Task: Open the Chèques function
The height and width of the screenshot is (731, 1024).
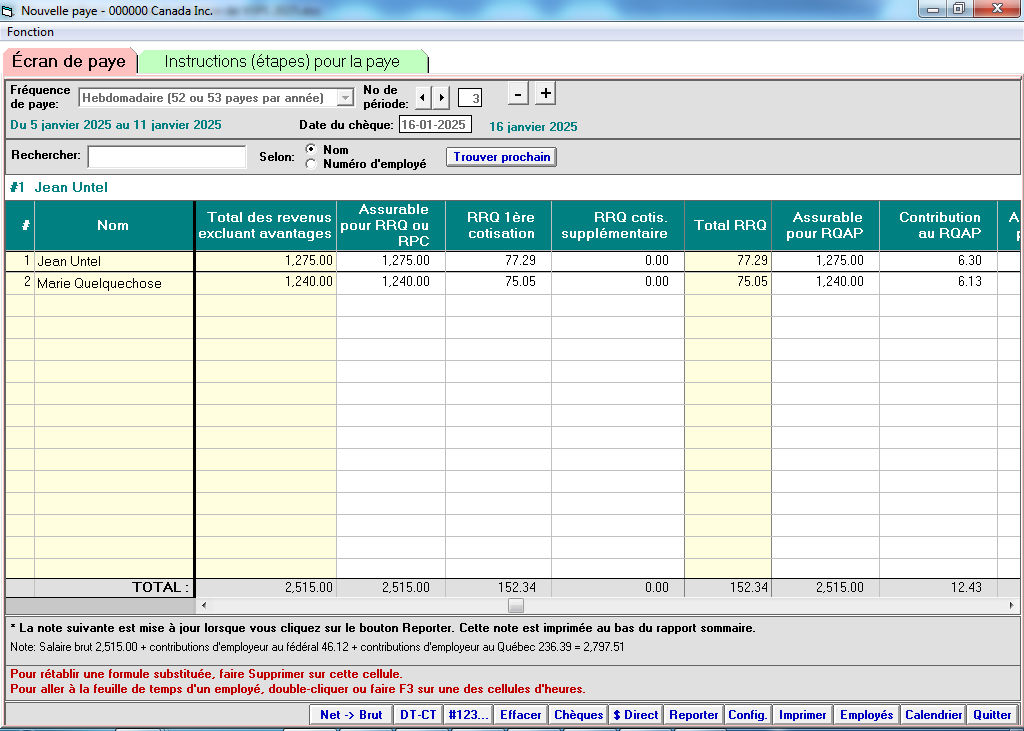Action: pos(579,715)
